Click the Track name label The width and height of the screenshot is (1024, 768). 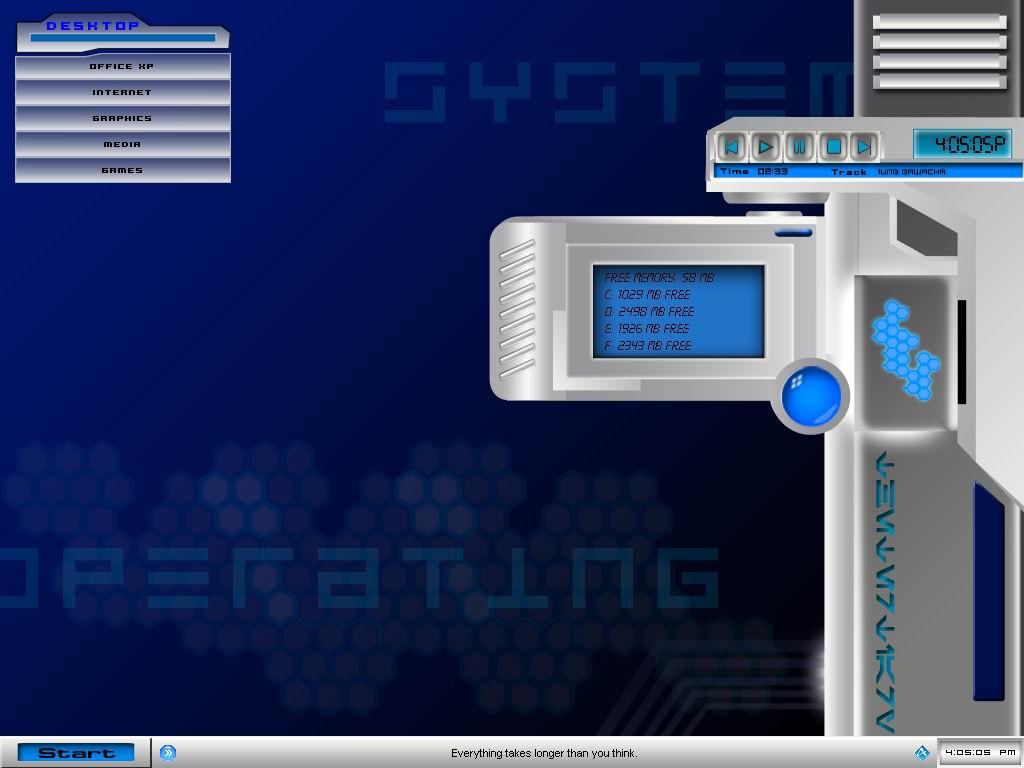888,172
